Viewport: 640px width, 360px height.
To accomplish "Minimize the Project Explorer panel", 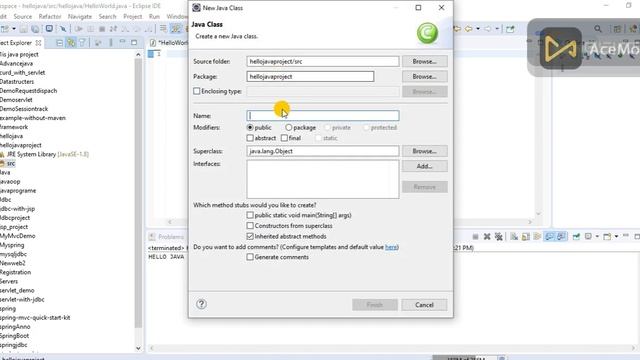I will click(x=122, y=42).
